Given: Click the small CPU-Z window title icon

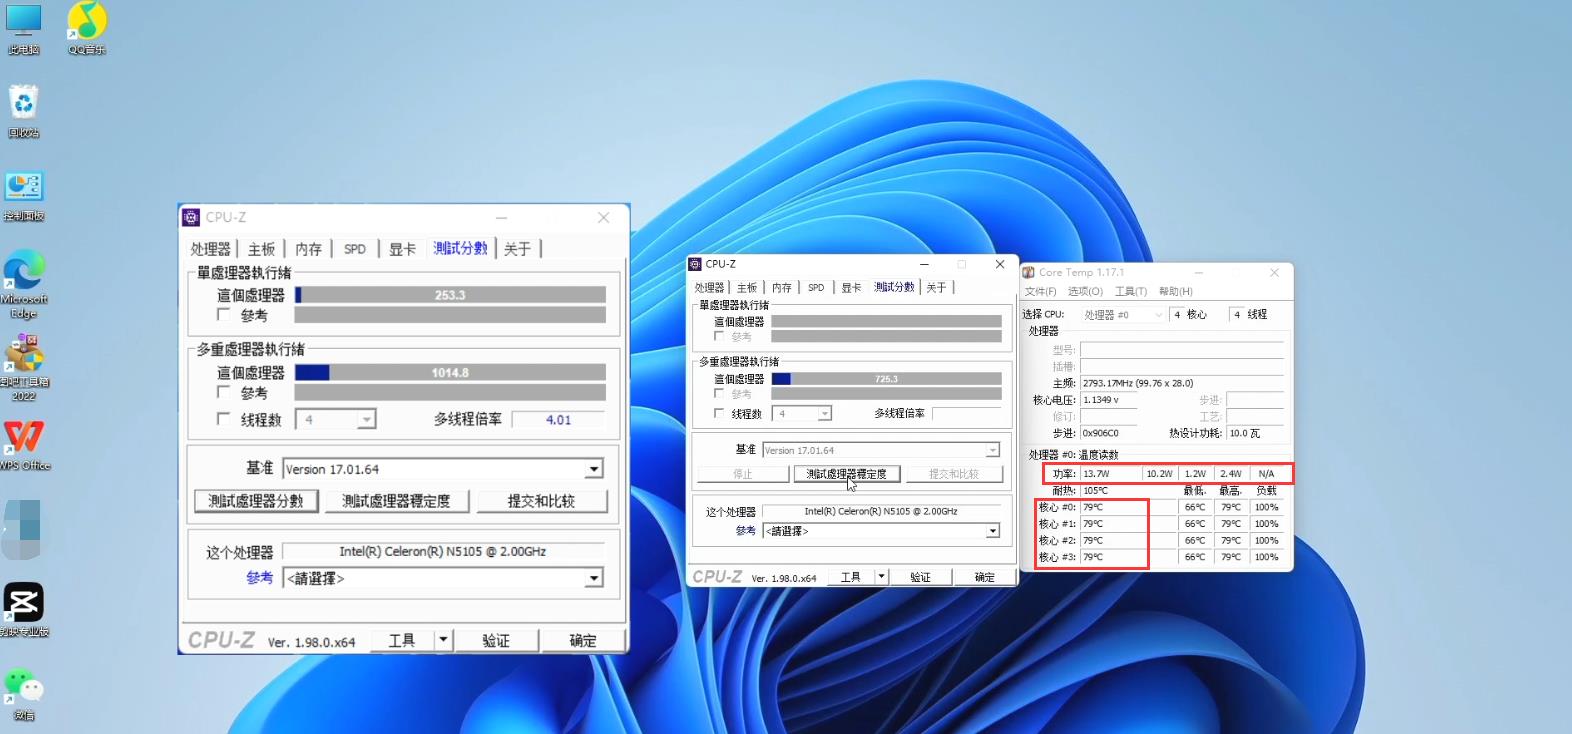Looking at the screenshot, I should coord(695,264).
